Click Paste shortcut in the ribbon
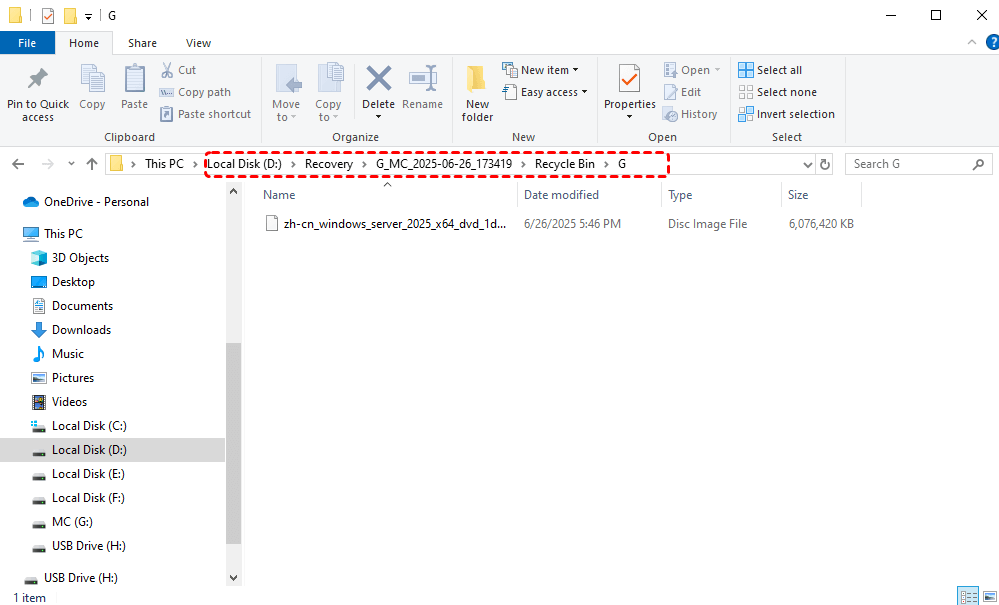999x605 pixels. (205, 114)
